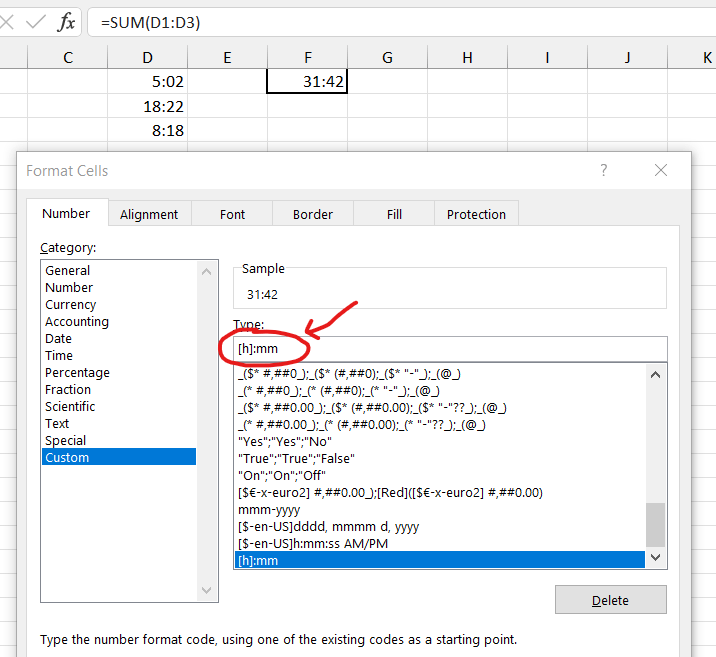Click the =SUM(D1:D3) formula bar
This screenshot has width=716, height=657.
[x=402, y=22]
